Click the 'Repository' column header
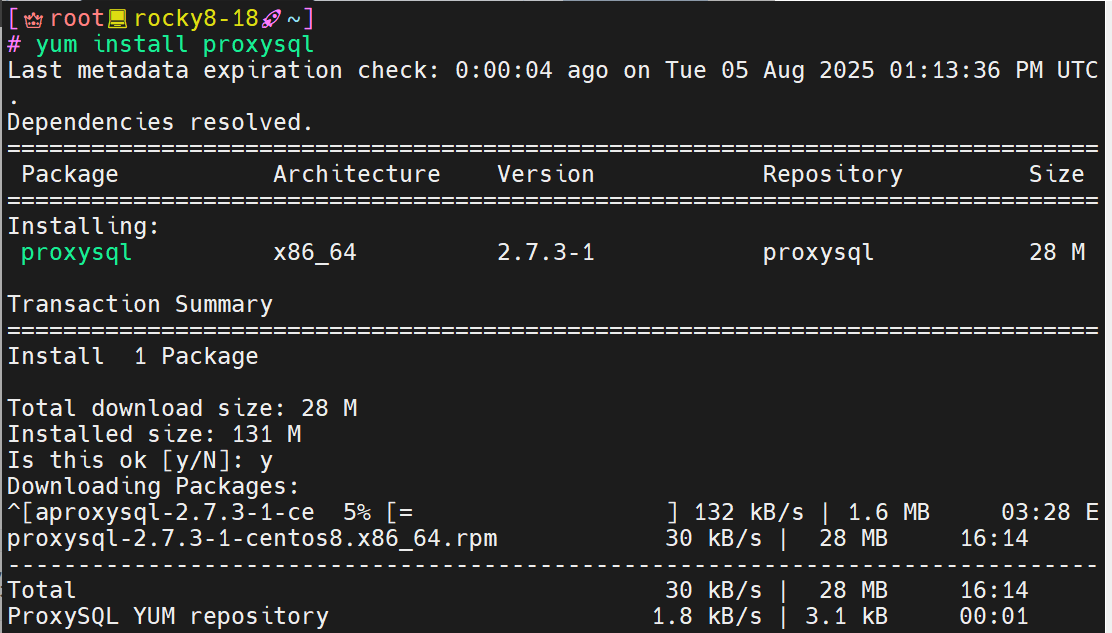 coord(833,174)
